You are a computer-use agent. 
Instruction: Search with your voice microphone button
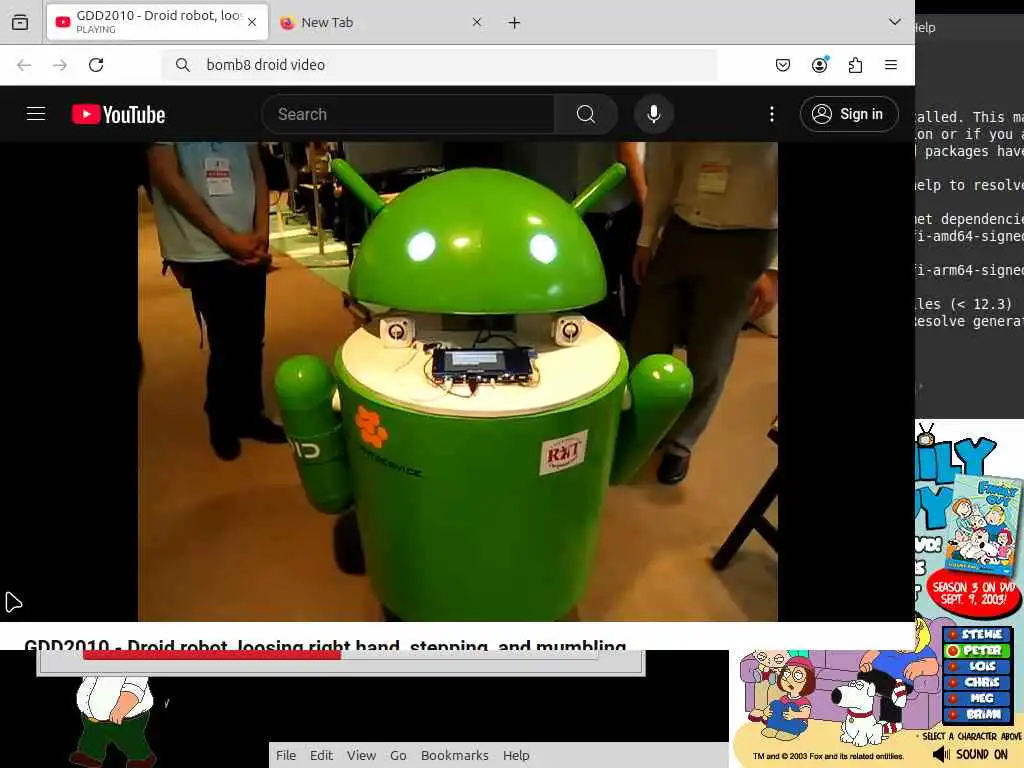coord(653,114)
